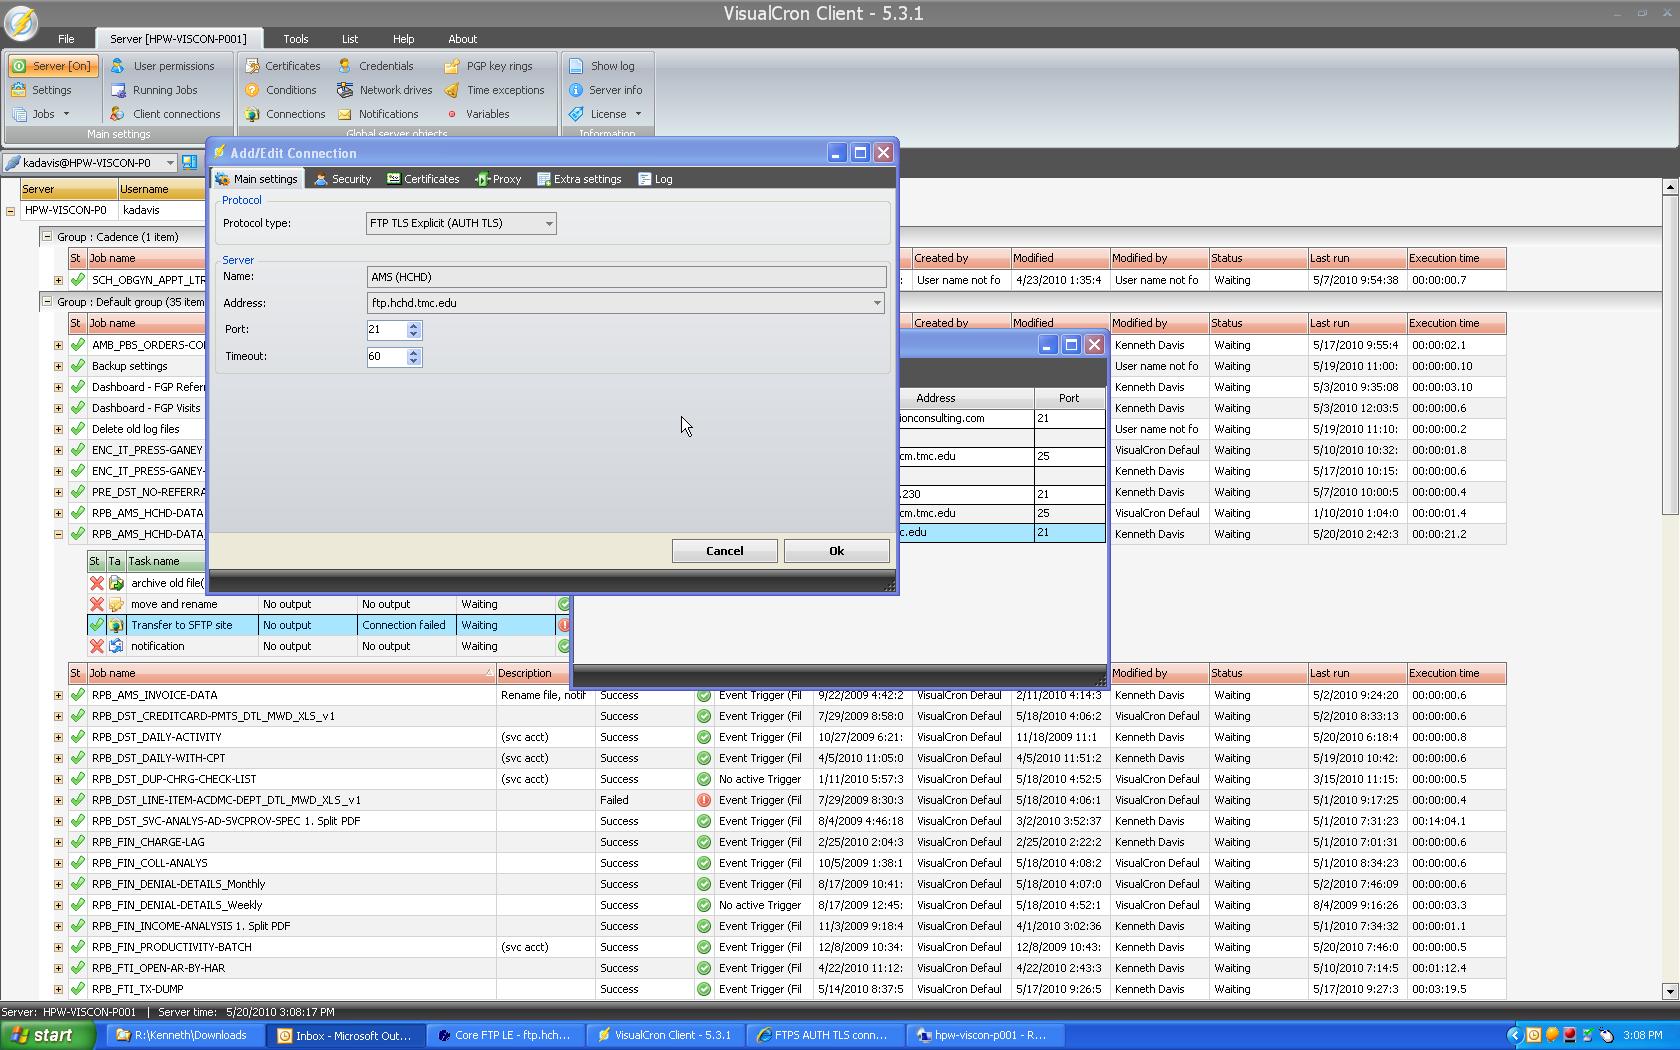Toggle active check of RPB_FTI_TX-DUMP job
1680x1050 pixels.
[x=78, y=989]
